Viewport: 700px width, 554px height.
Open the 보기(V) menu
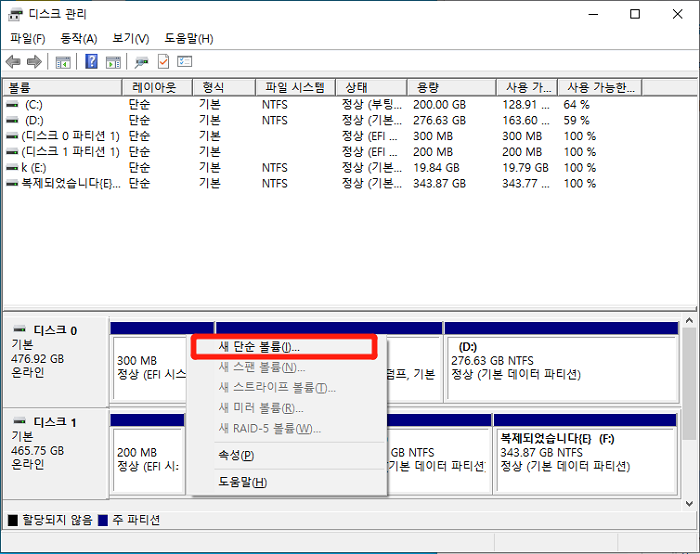(x=130, y=38)
